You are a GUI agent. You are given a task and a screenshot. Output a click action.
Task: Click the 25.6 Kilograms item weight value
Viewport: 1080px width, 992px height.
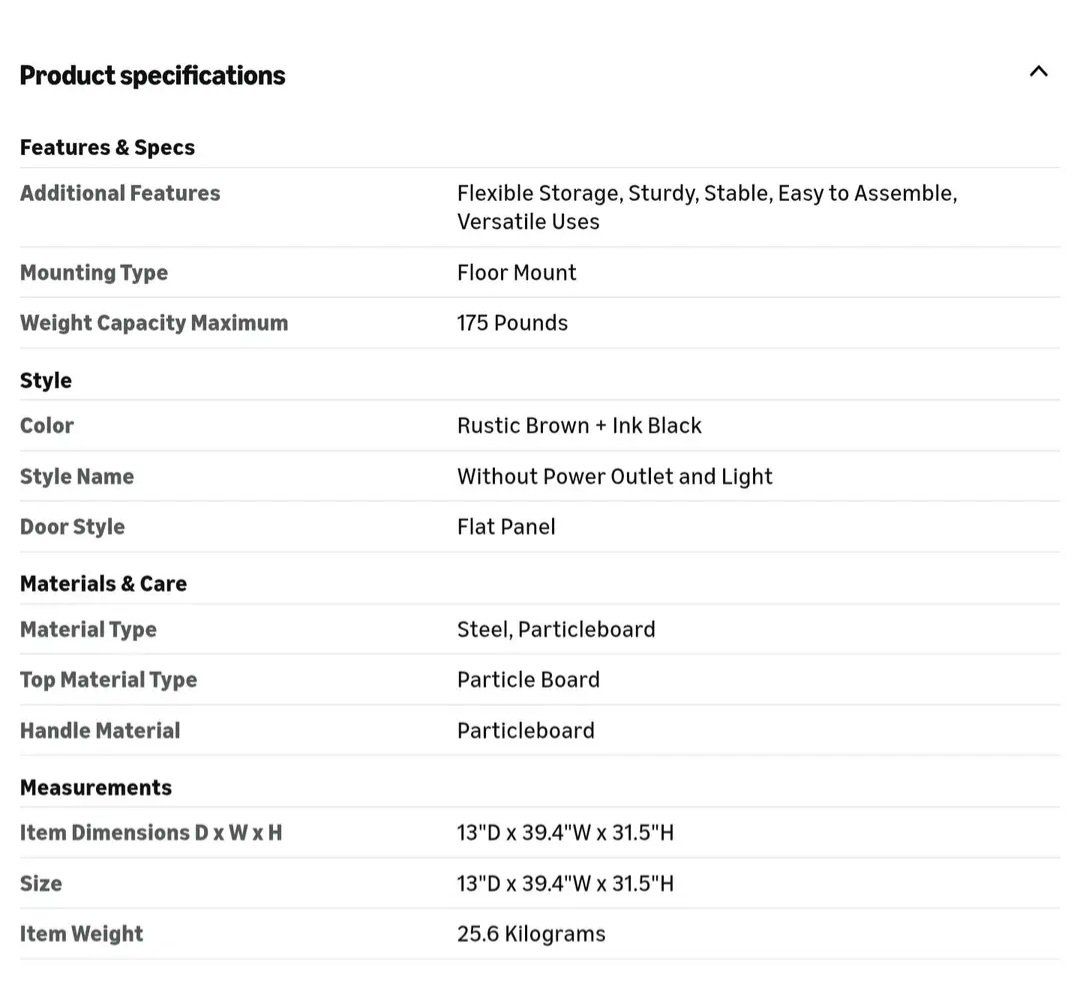[531, 934]
